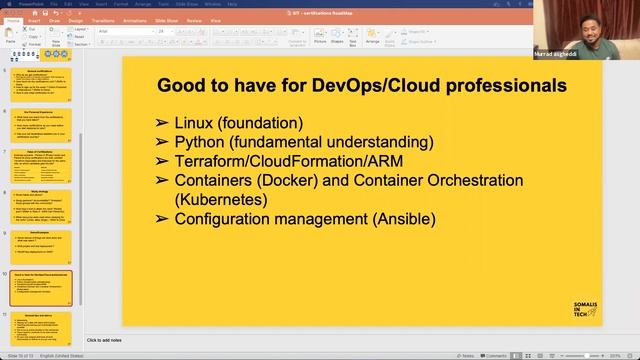
Task: Switch to Reading view icon
Action: 540,356
